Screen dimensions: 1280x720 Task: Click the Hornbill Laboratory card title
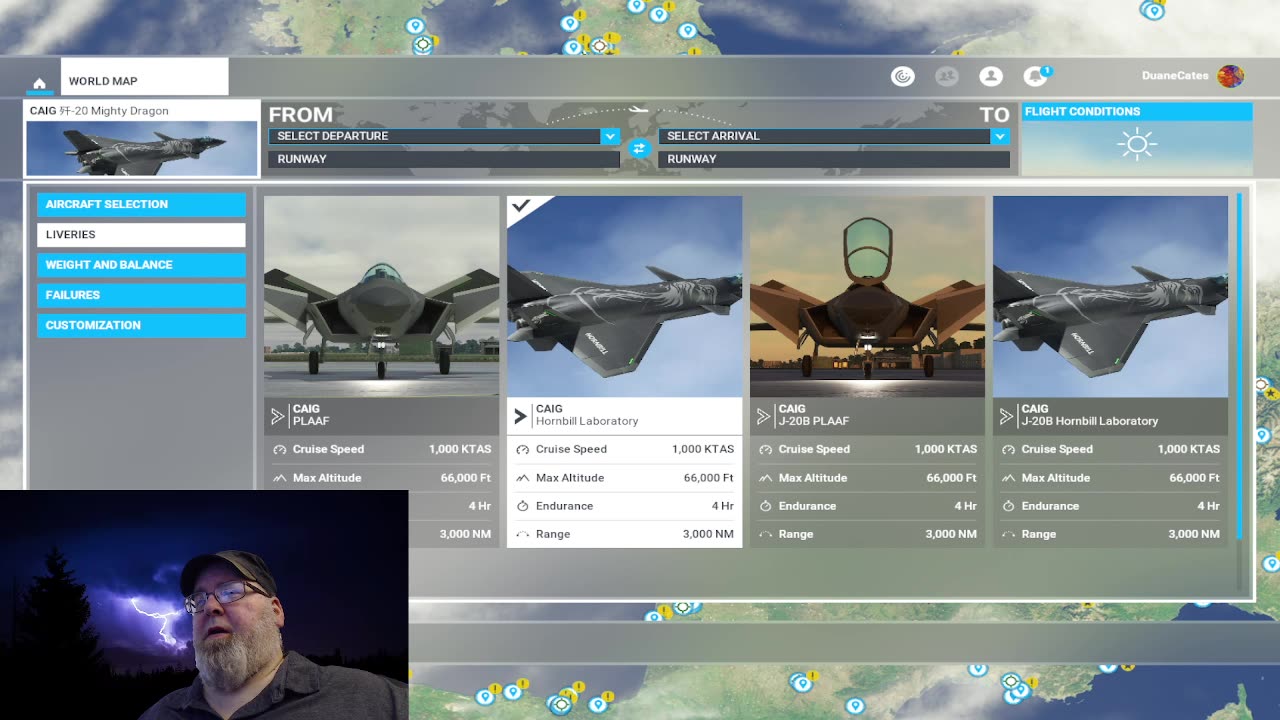[x=587, y=415]
